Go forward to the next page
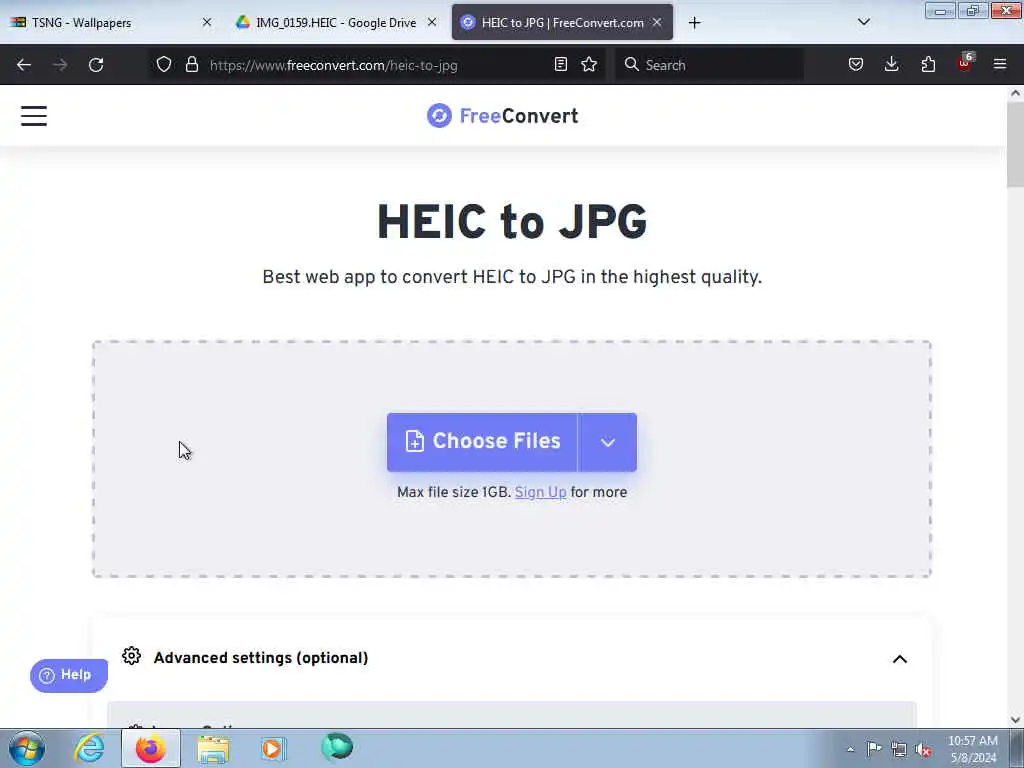Viewport: 1024px width, 768px height. (60, 65)
